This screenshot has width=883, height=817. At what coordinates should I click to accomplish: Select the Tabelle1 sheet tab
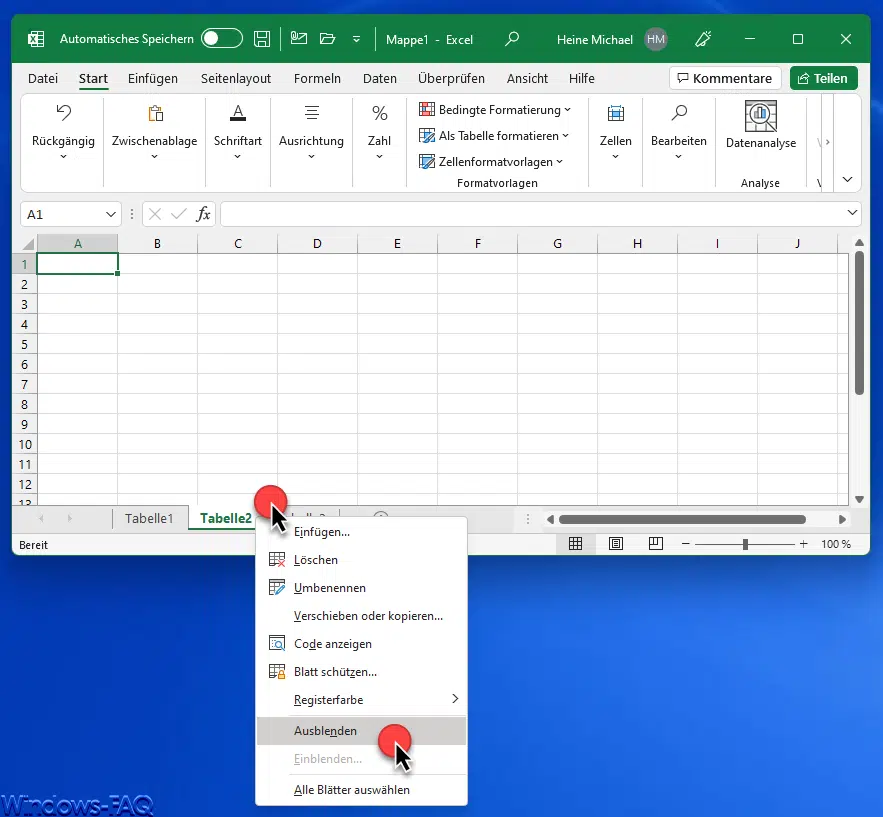tap(149, 518)
